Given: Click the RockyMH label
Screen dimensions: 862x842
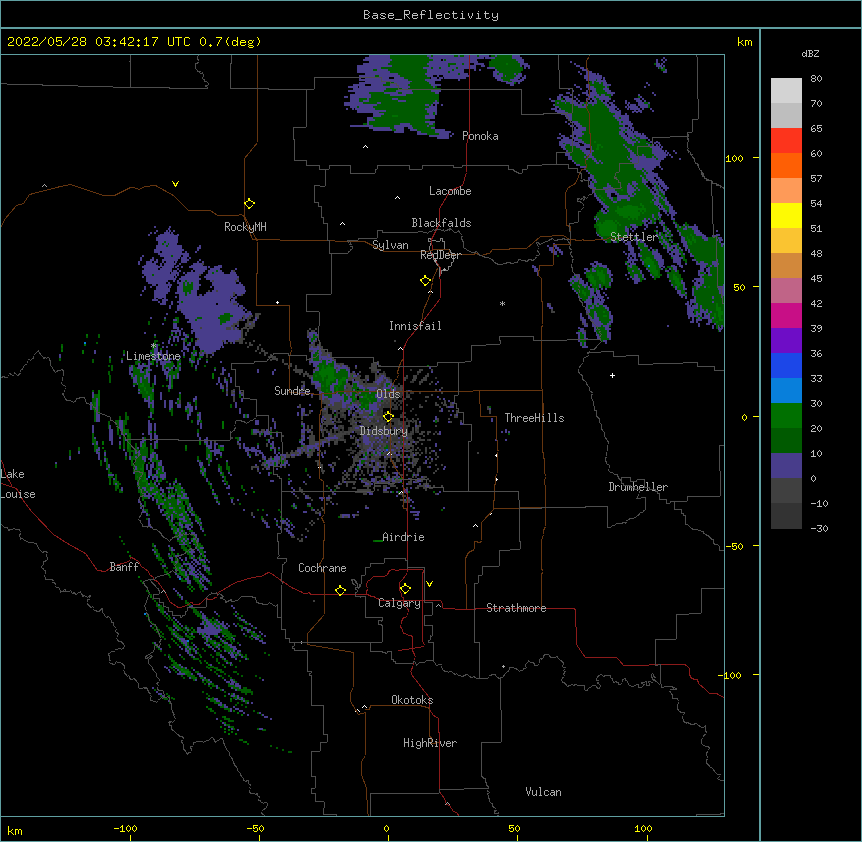Looking at the screenshot, I should [x=245, y=227].
